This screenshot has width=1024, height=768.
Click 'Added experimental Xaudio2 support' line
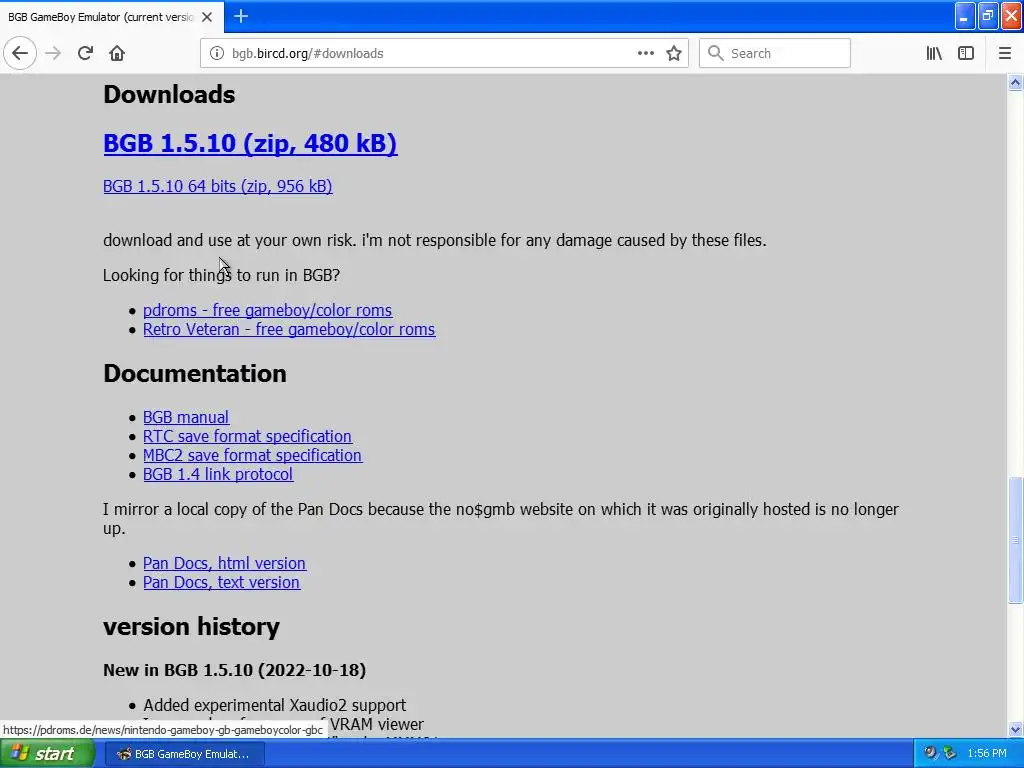[x=274, y=705]
